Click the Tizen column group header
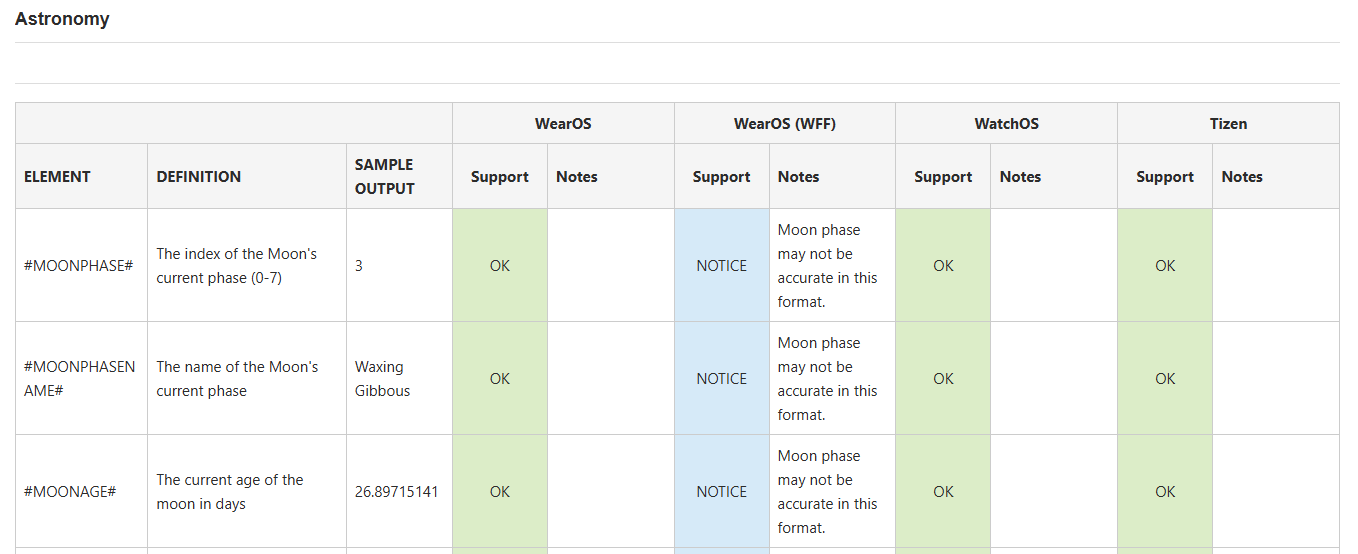Viewport: 1358px width, 554px height. point(1228,123)
